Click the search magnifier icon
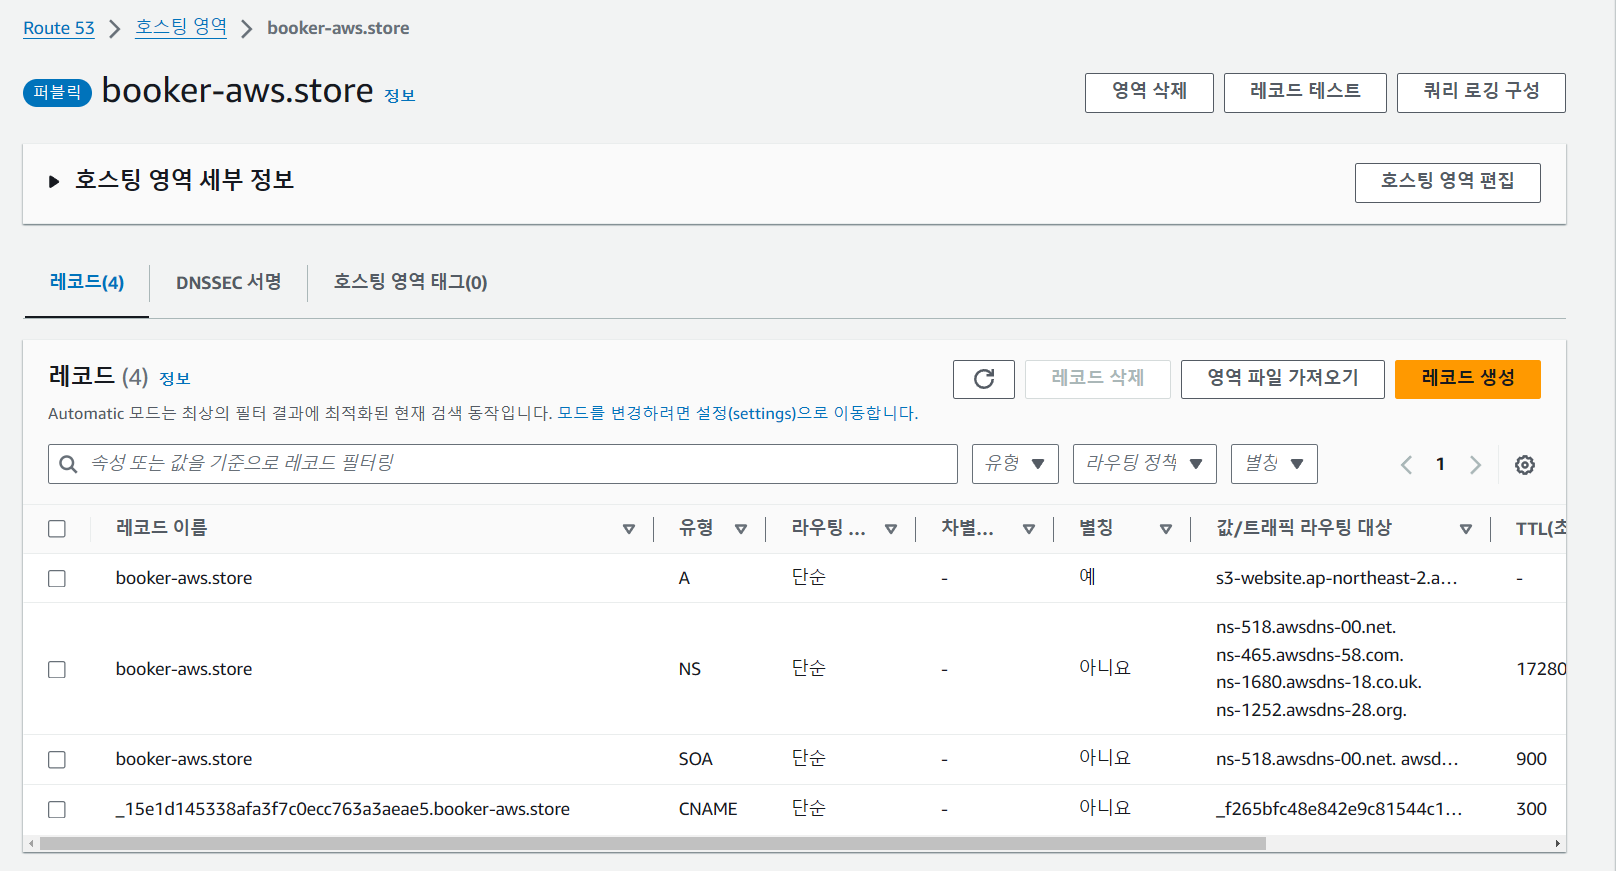Viewport: 1616px width, 871px height. tap(68, 464)
